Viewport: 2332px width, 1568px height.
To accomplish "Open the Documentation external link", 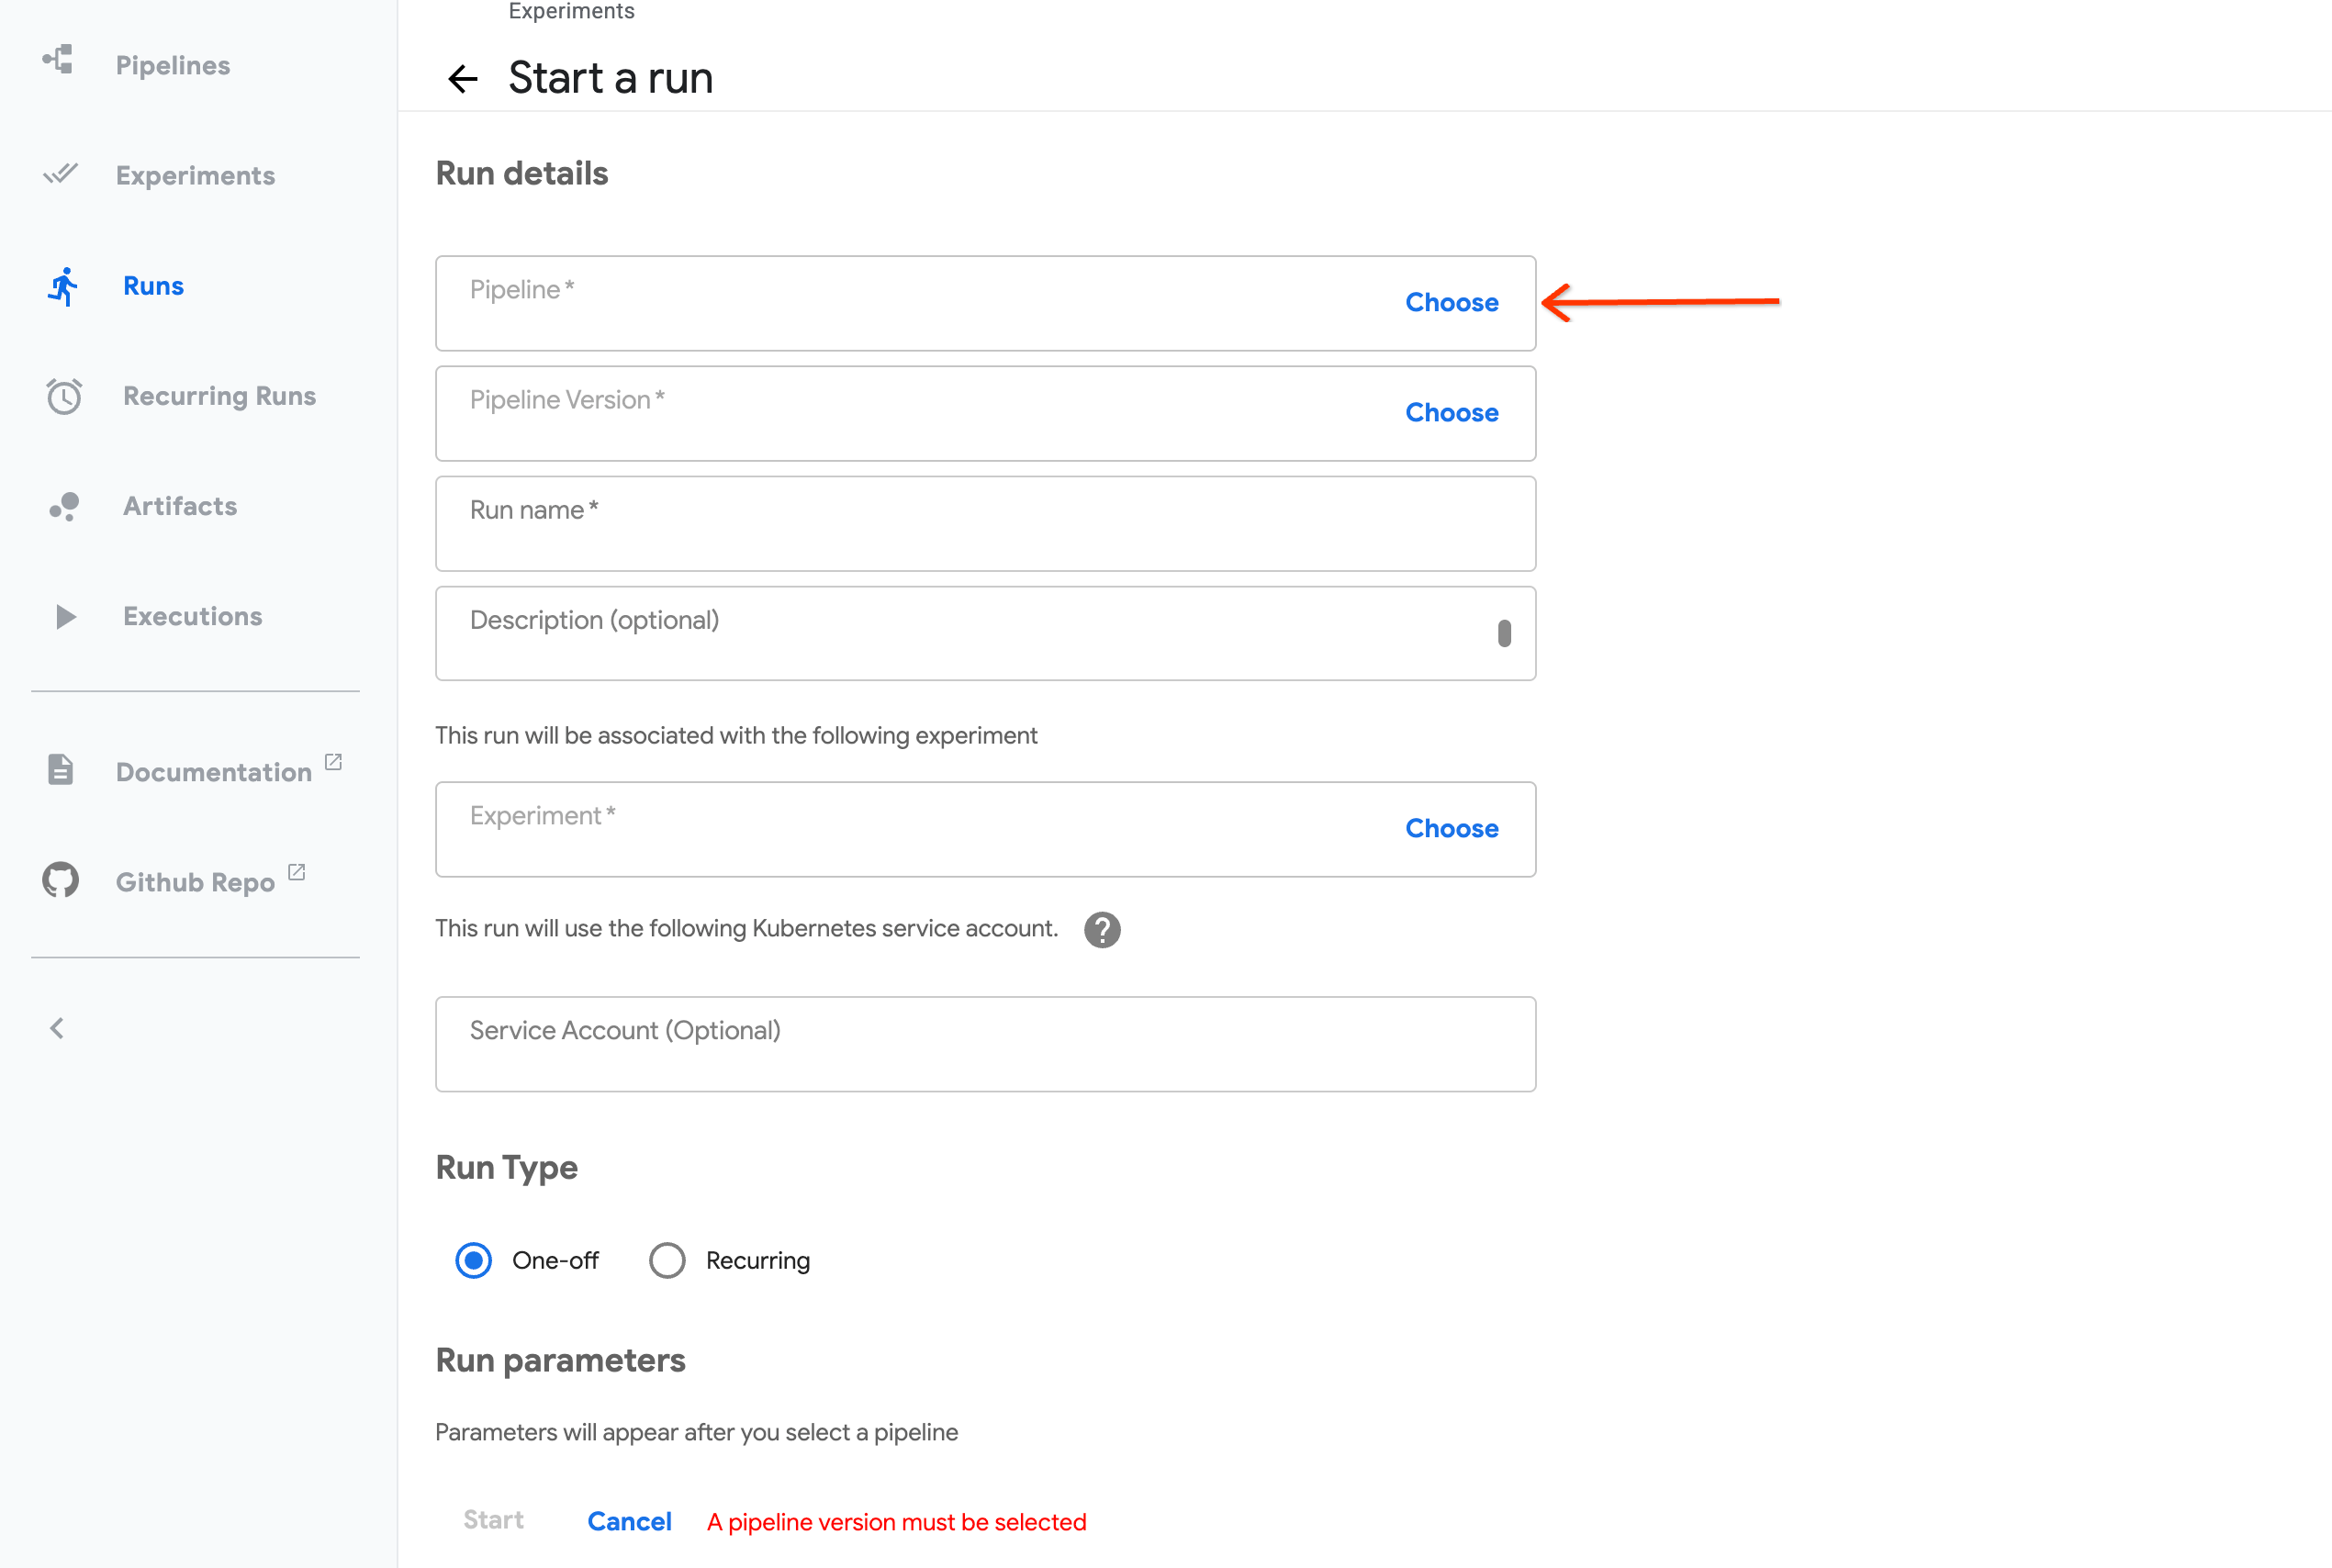I will (x=333, y=760).
